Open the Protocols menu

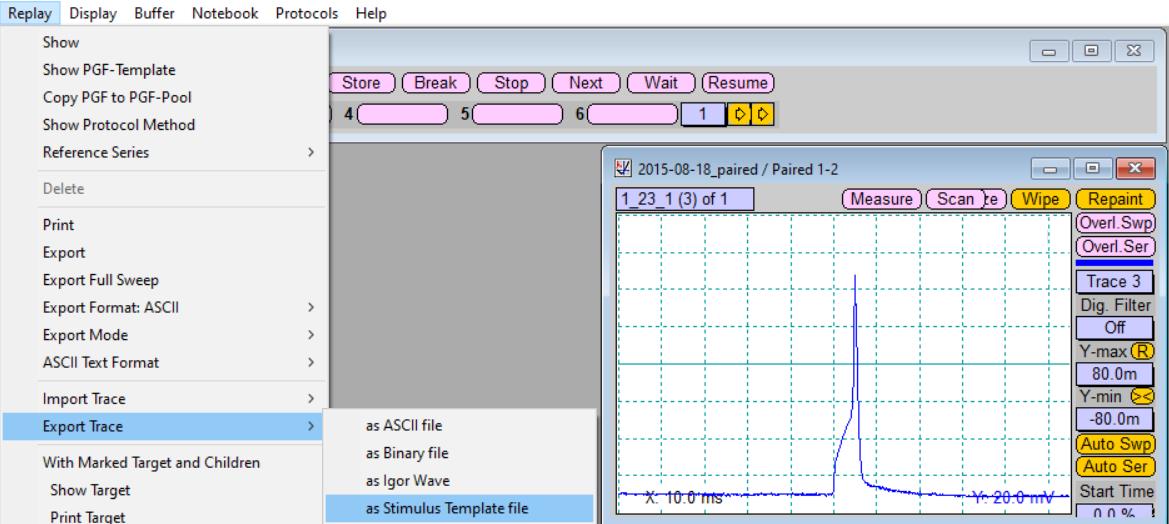[x=306, y=13]
